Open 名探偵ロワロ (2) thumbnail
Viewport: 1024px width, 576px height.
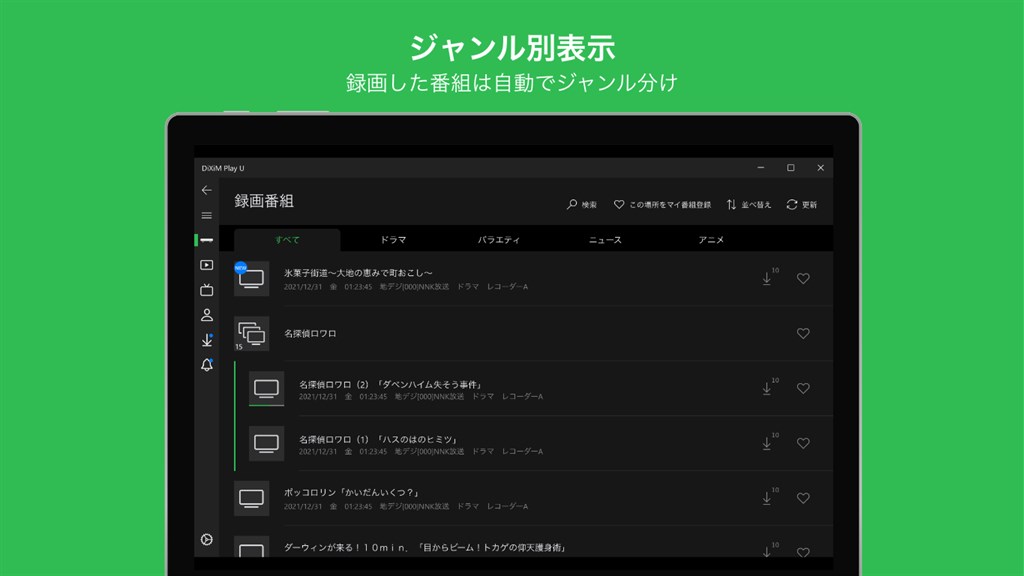[x=266, y=389]
